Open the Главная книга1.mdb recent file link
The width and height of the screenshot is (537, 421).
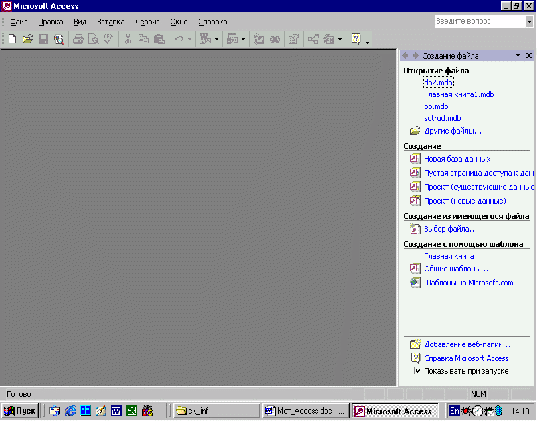click(x=461, y=95)
